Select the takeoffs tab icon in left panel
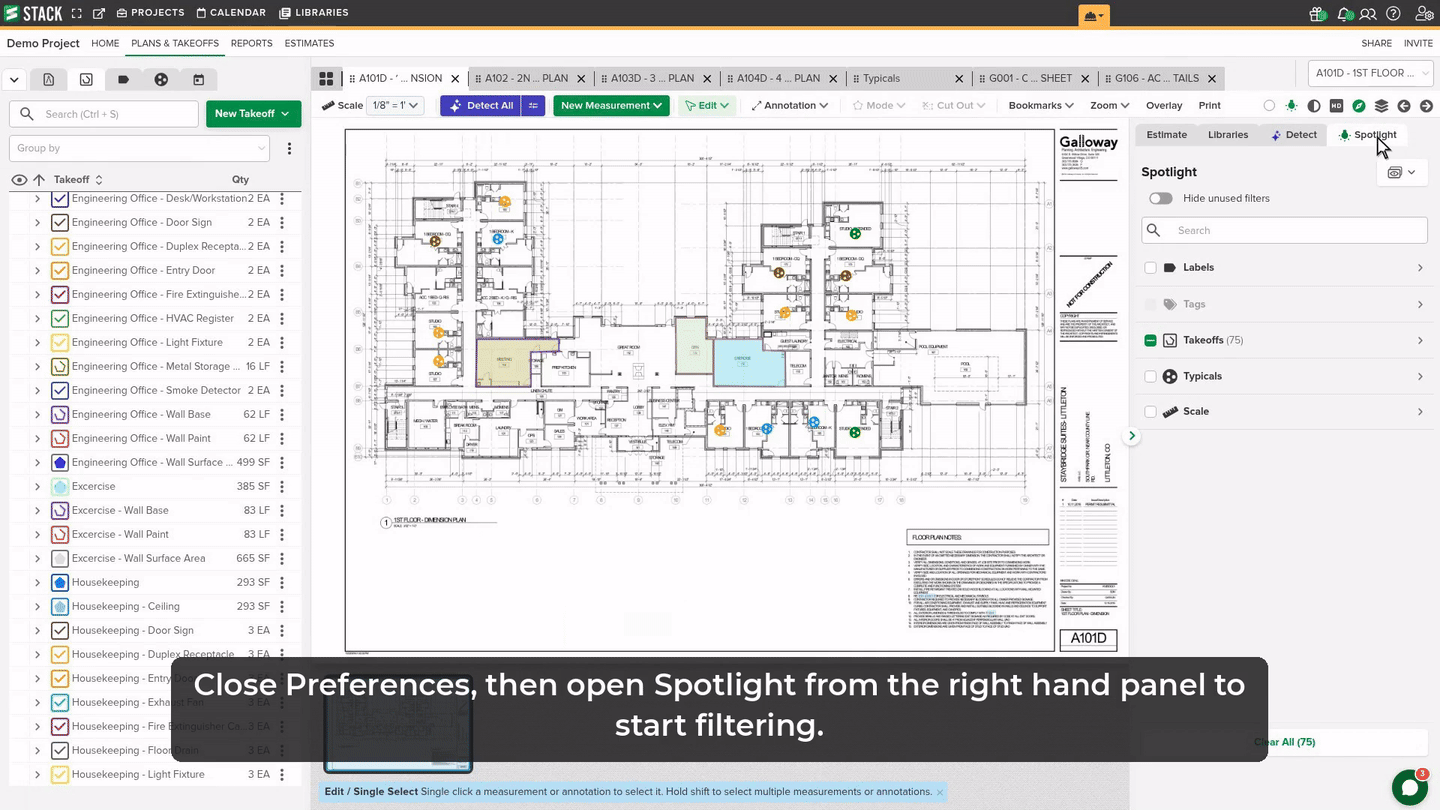1440x810 pixels. 86,80
